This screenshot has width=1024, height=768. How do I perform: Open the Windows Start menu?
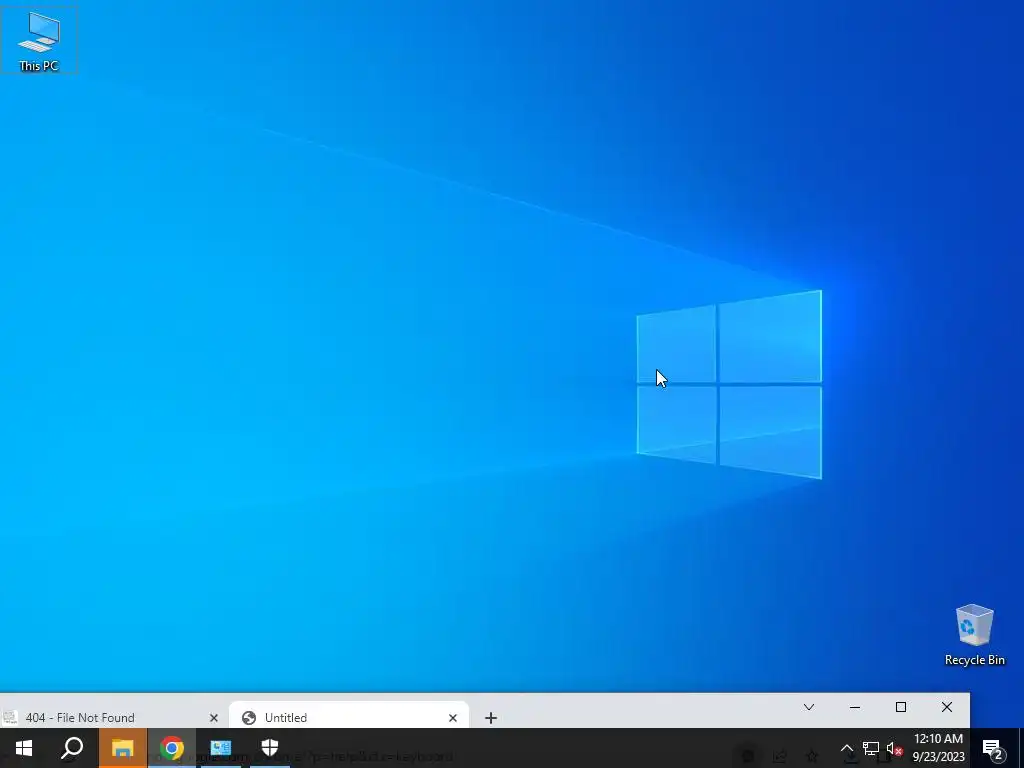(x=24, y=748)
